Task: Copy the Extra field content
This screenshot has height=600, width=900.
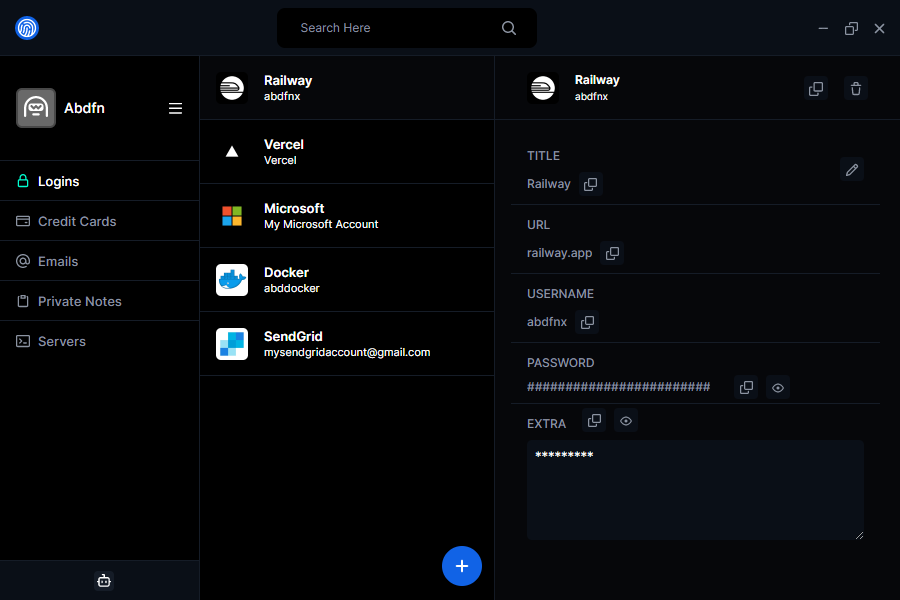Action: click(x=594, y=420)
